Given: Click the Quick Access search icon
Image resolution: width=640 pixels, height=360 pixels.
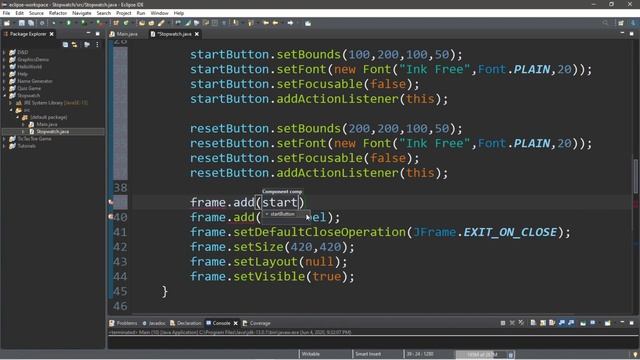Looking at the screenshot, I should 605,23.
